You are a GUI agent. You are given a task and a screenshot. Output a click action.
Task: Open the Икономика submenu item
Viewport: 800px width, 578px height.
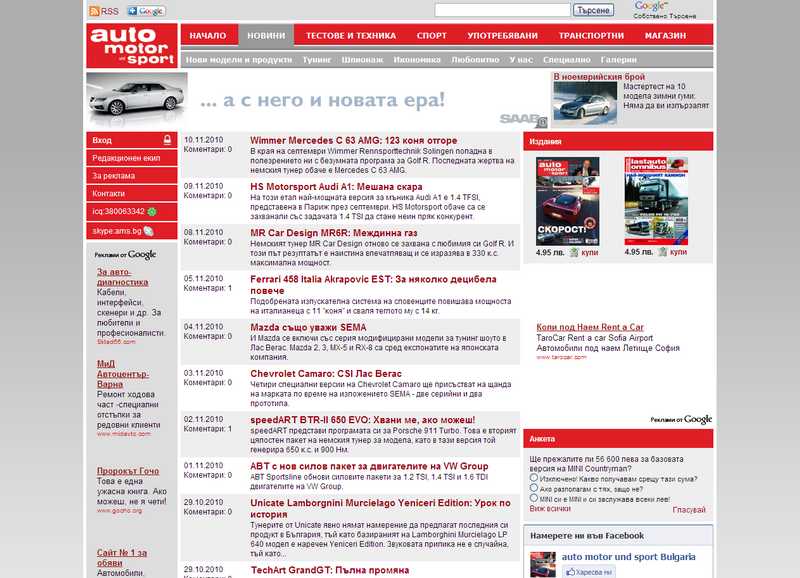click(x=417, y=60)
